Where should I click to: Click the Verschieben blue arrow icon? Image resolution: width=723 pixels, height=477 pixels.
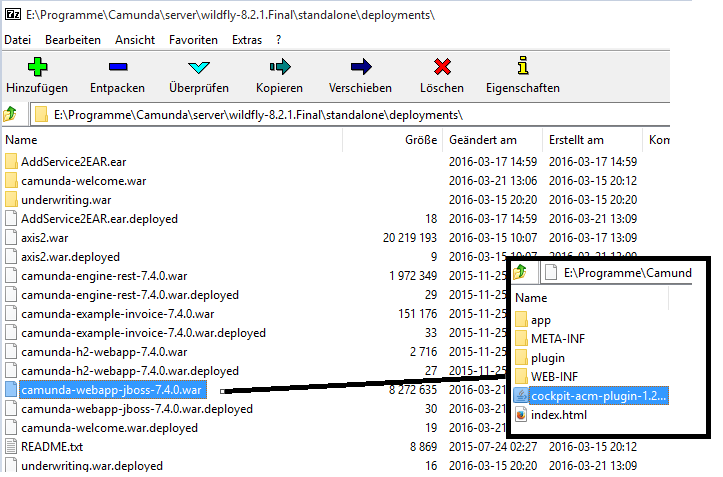pos(361,67)
